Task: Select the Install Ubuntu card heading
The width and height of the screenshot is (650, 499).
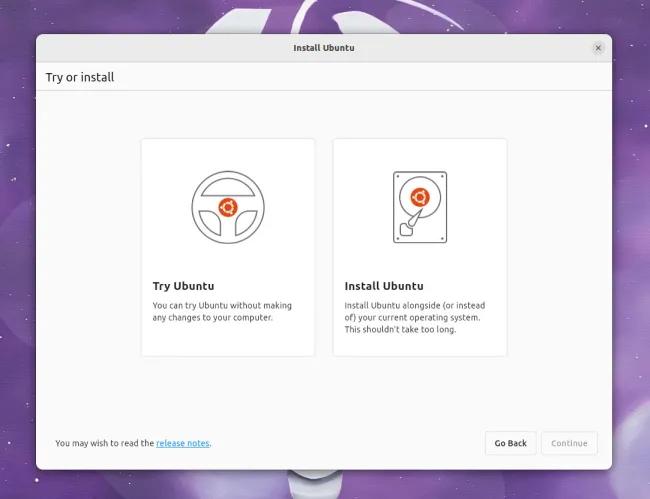Action: coord(384,286)
